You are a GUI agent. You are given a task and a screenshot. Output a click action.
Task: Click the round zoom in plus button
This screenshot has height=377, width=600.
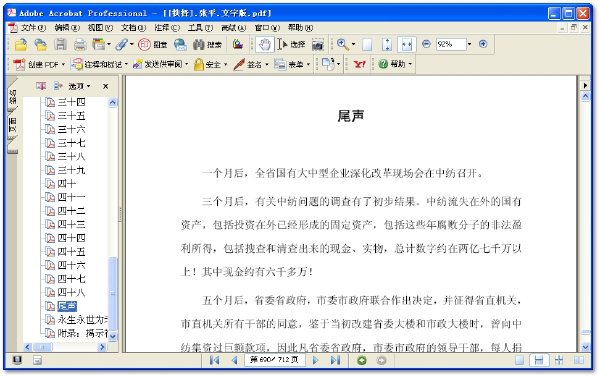point(483,44)
